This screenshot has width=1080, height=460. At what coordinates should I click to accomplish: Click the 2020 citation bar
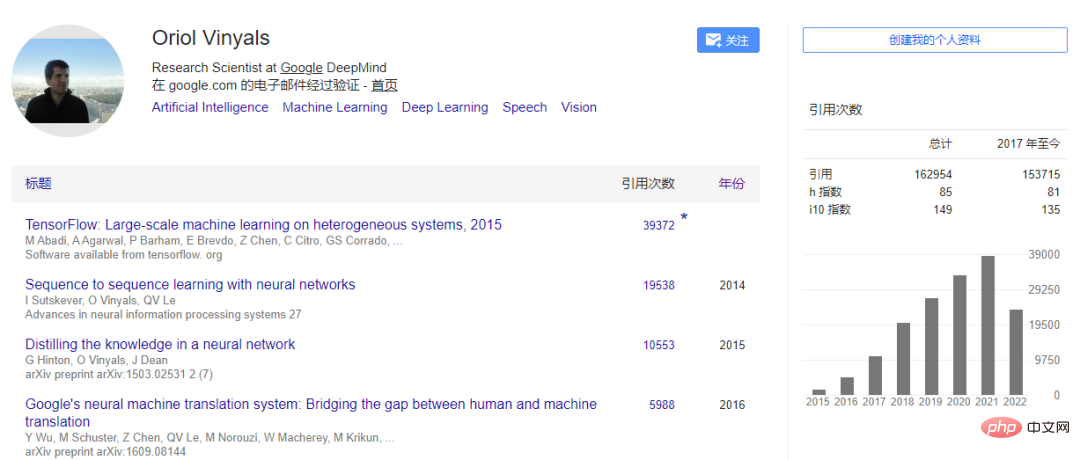[x=959, y=335]
